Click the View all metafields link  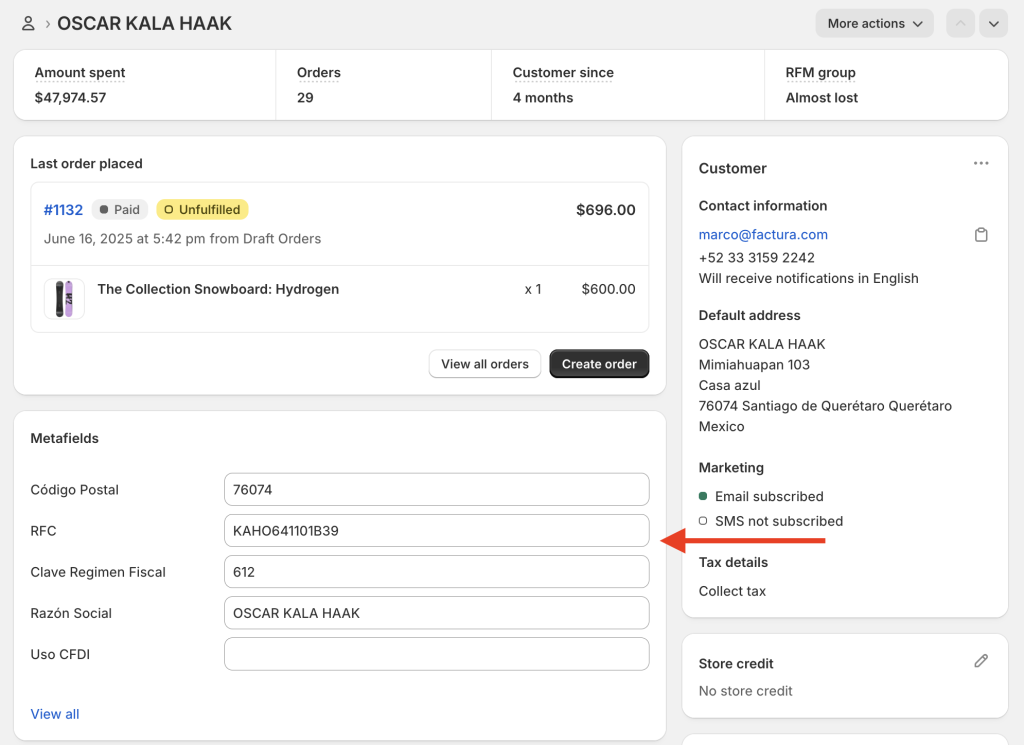click(55, 714)
